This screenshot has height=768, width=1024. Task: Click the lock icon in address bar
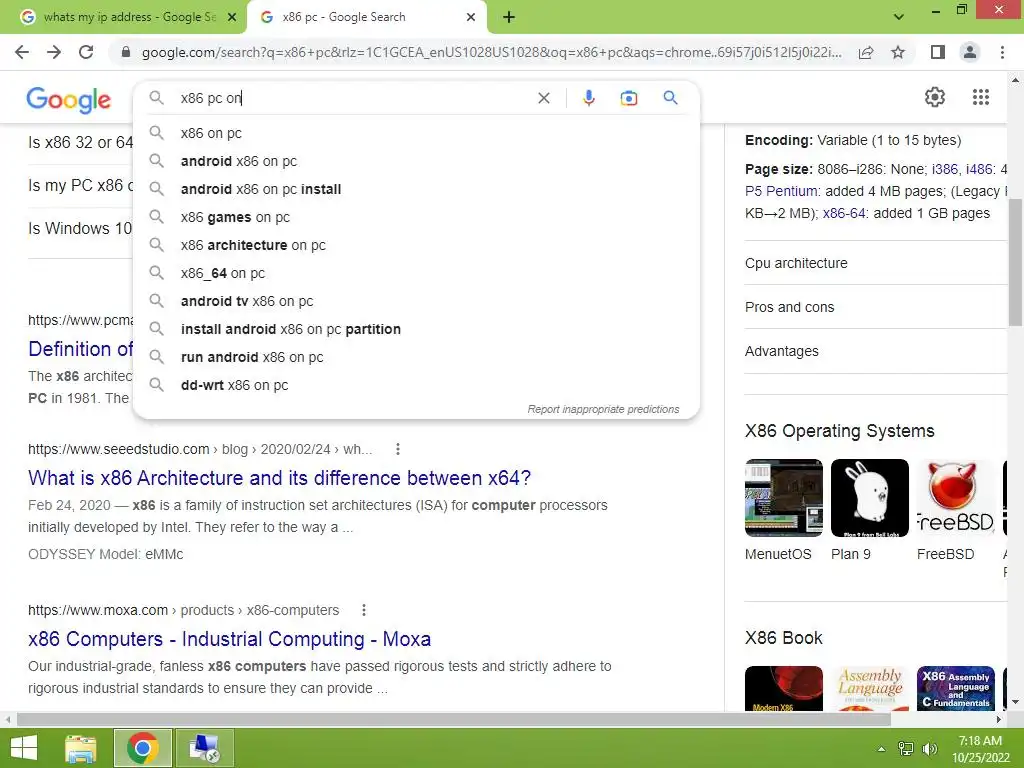pyautogui.click(x=126, y=52)
